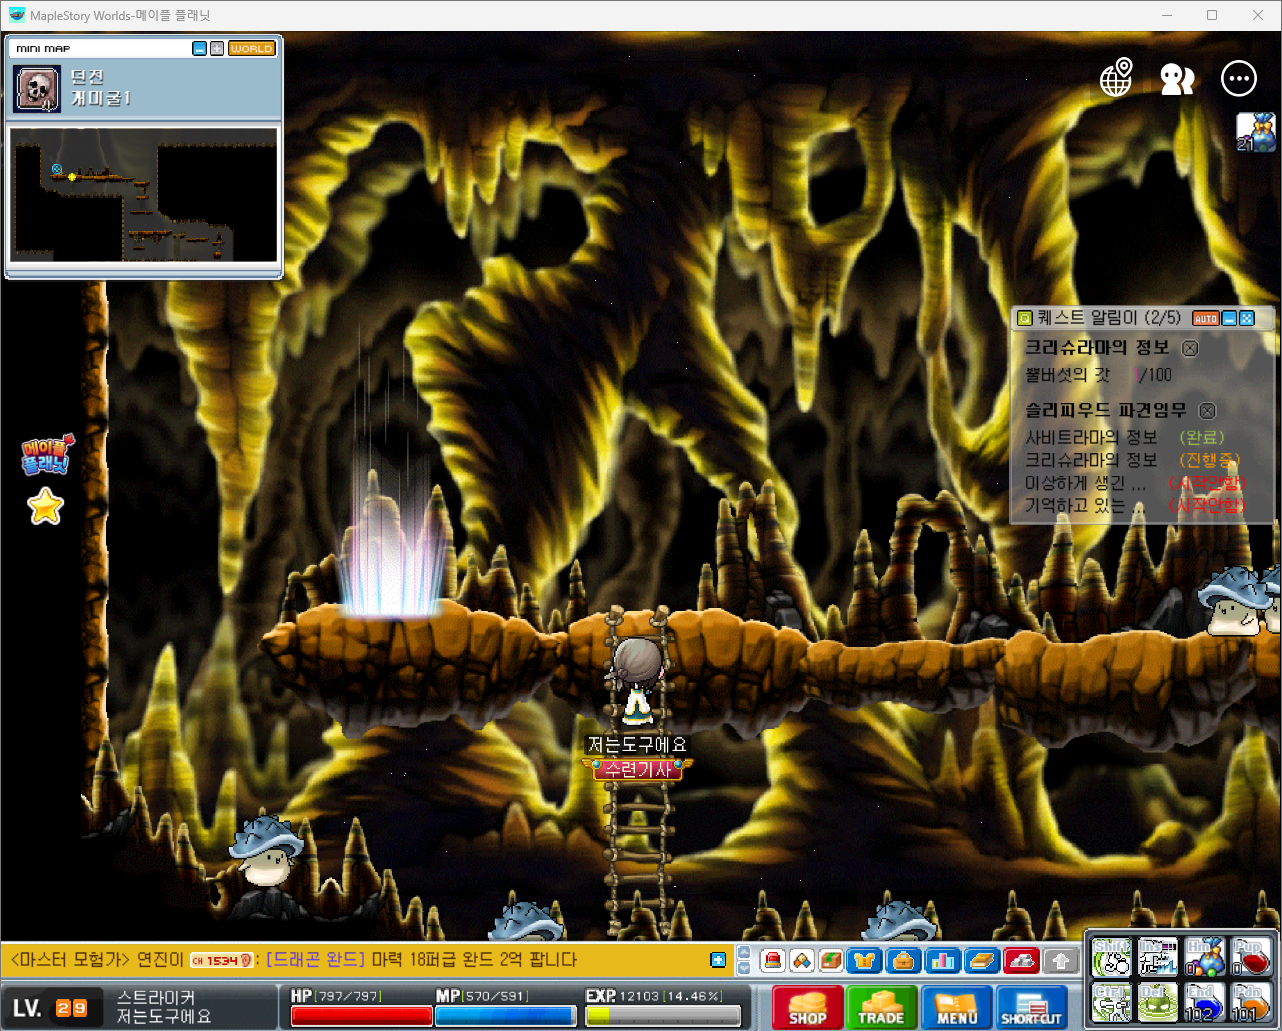The width and height of the screenshot is (1282, 1031).
Task: Open the three-dot more options button
Action: tap(1239, 78)
